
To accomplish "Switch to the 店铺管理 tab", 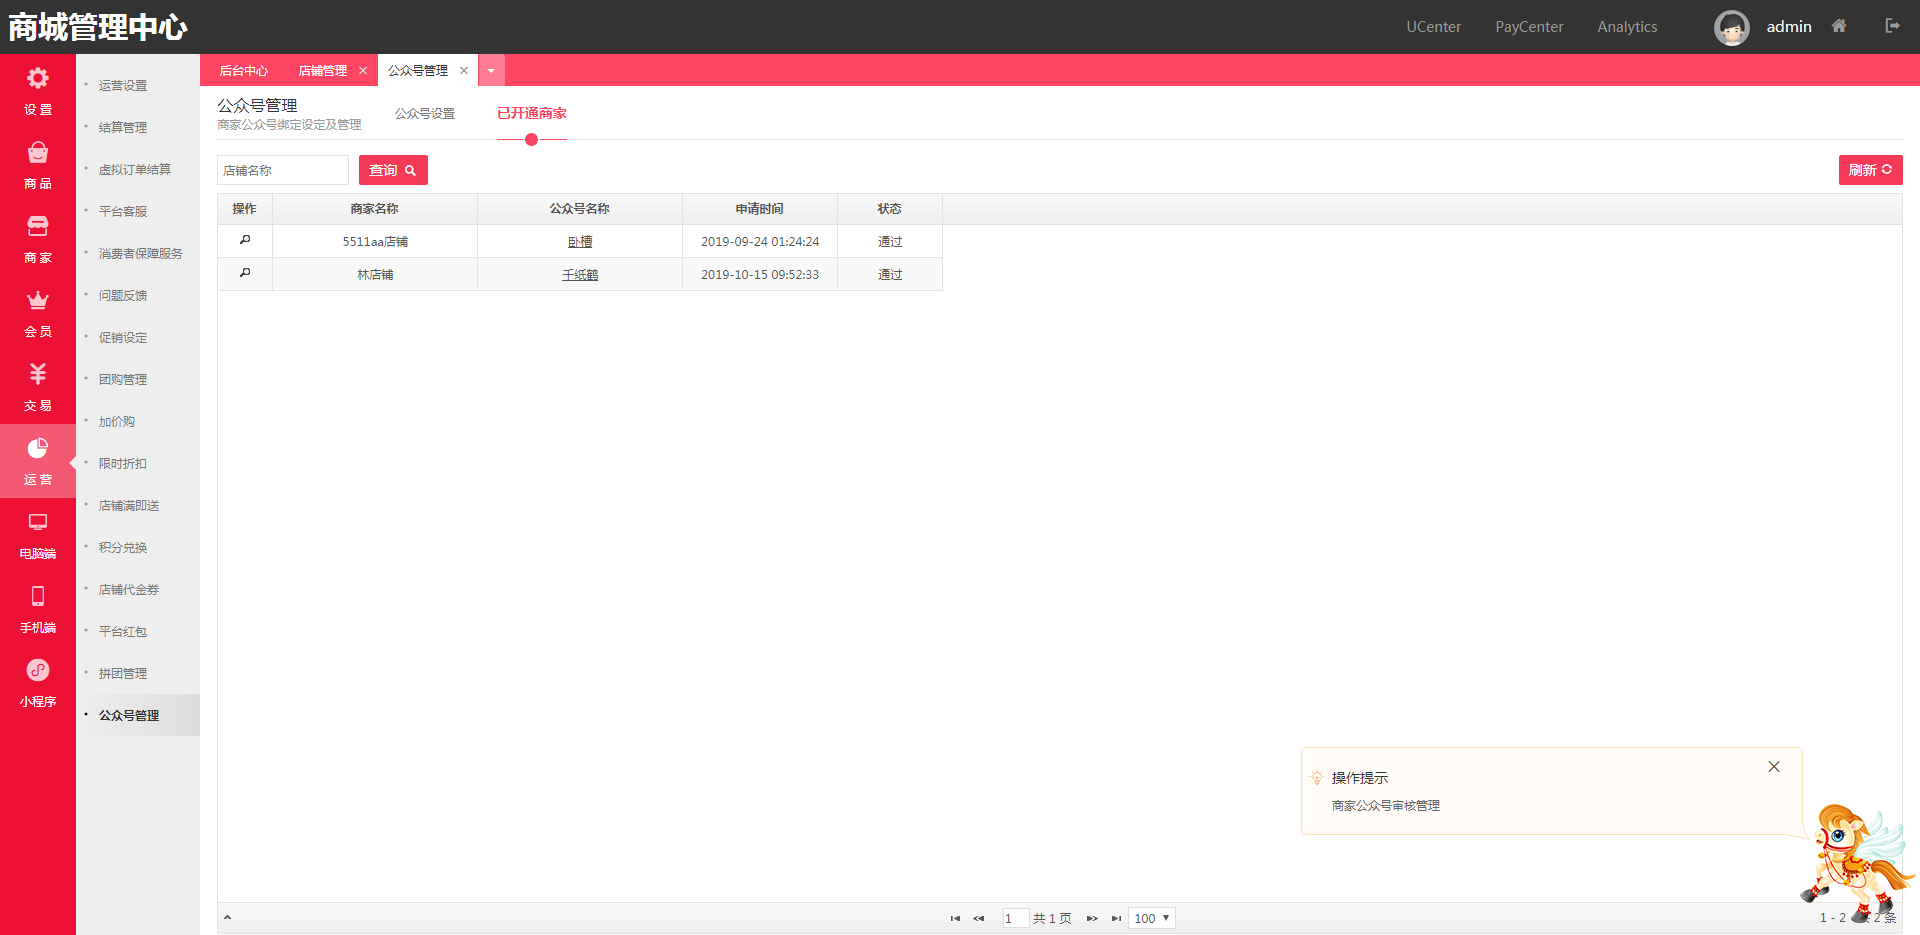I will pyautogui.click(x=322, y=70).
